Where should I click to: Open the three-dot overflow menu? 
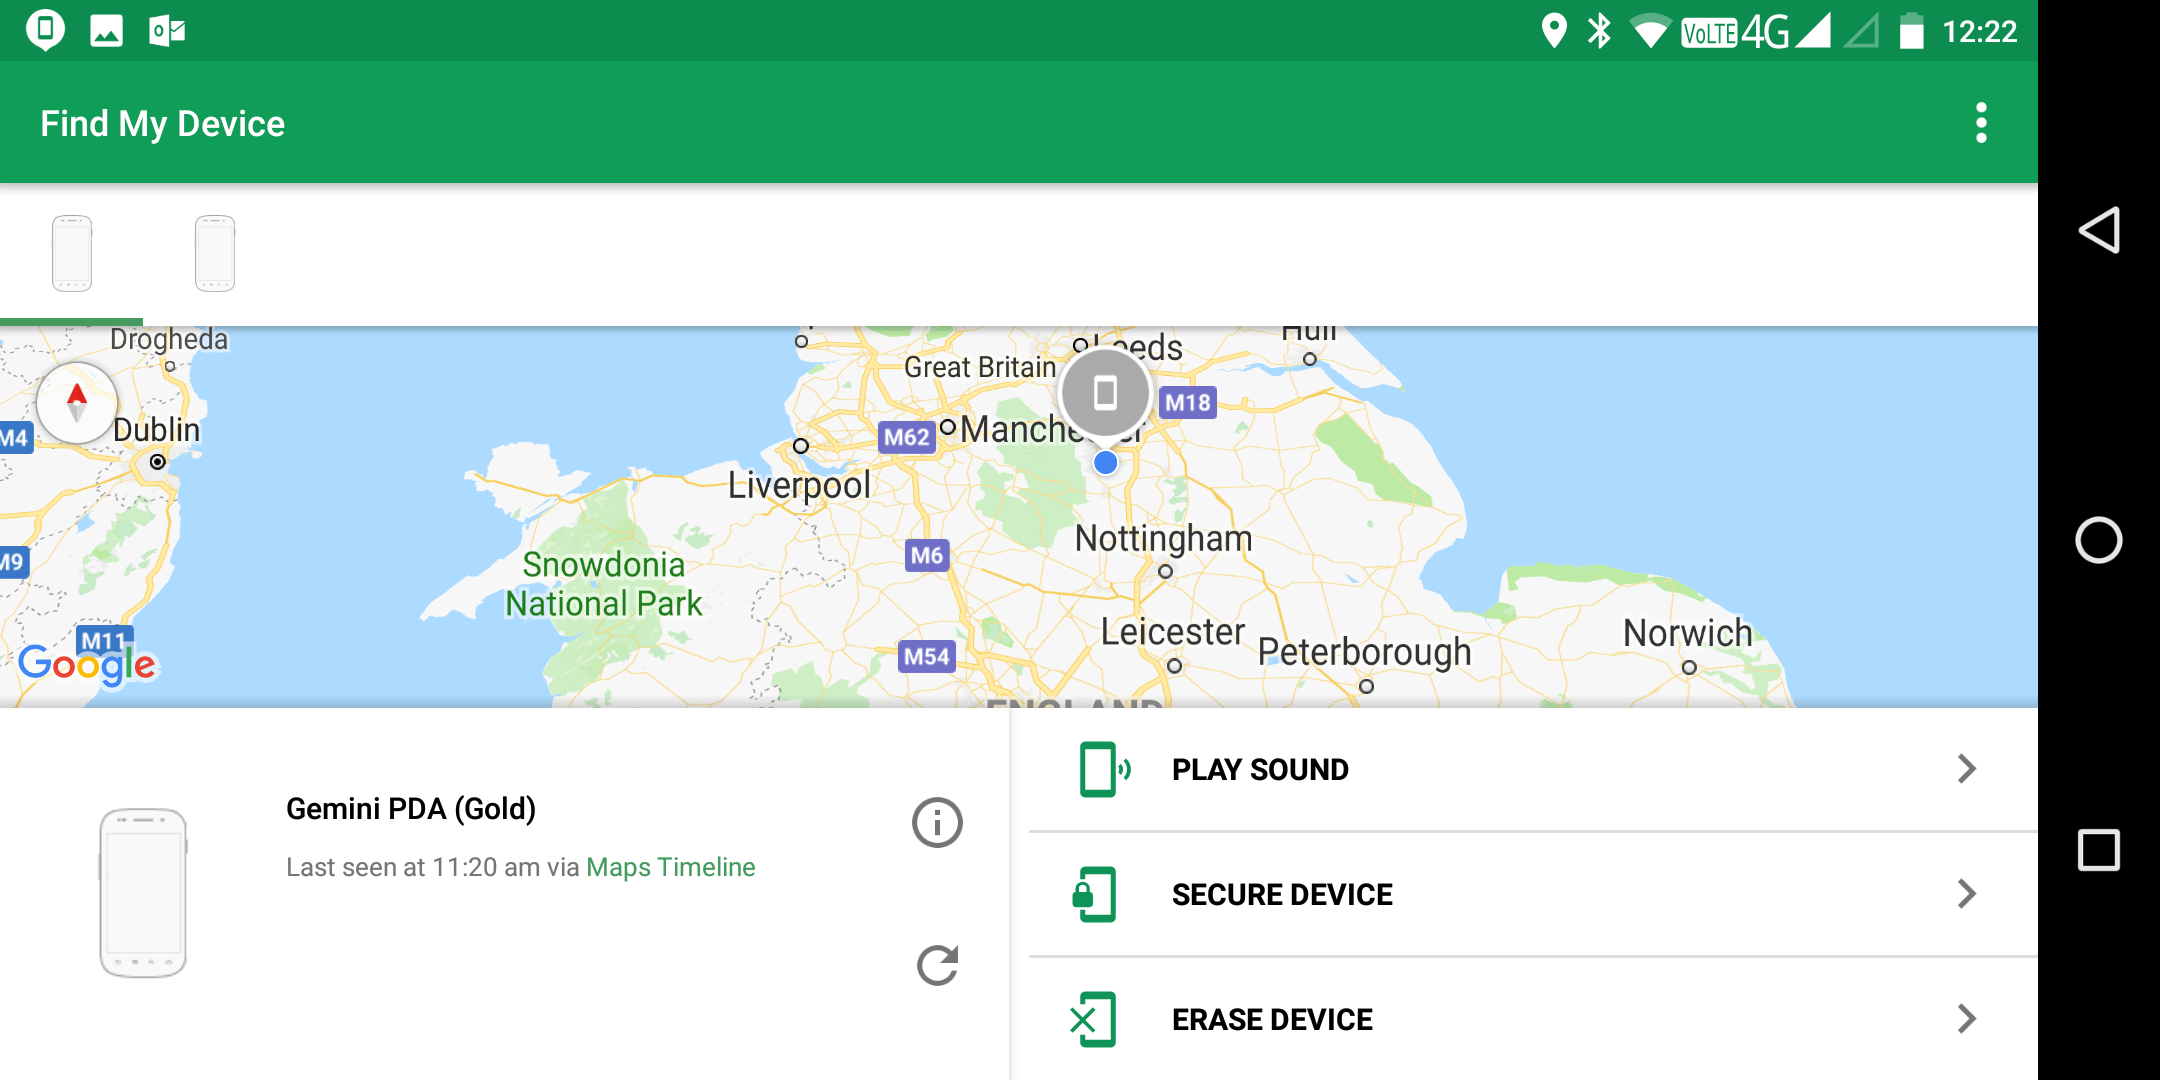(1981, 123)
